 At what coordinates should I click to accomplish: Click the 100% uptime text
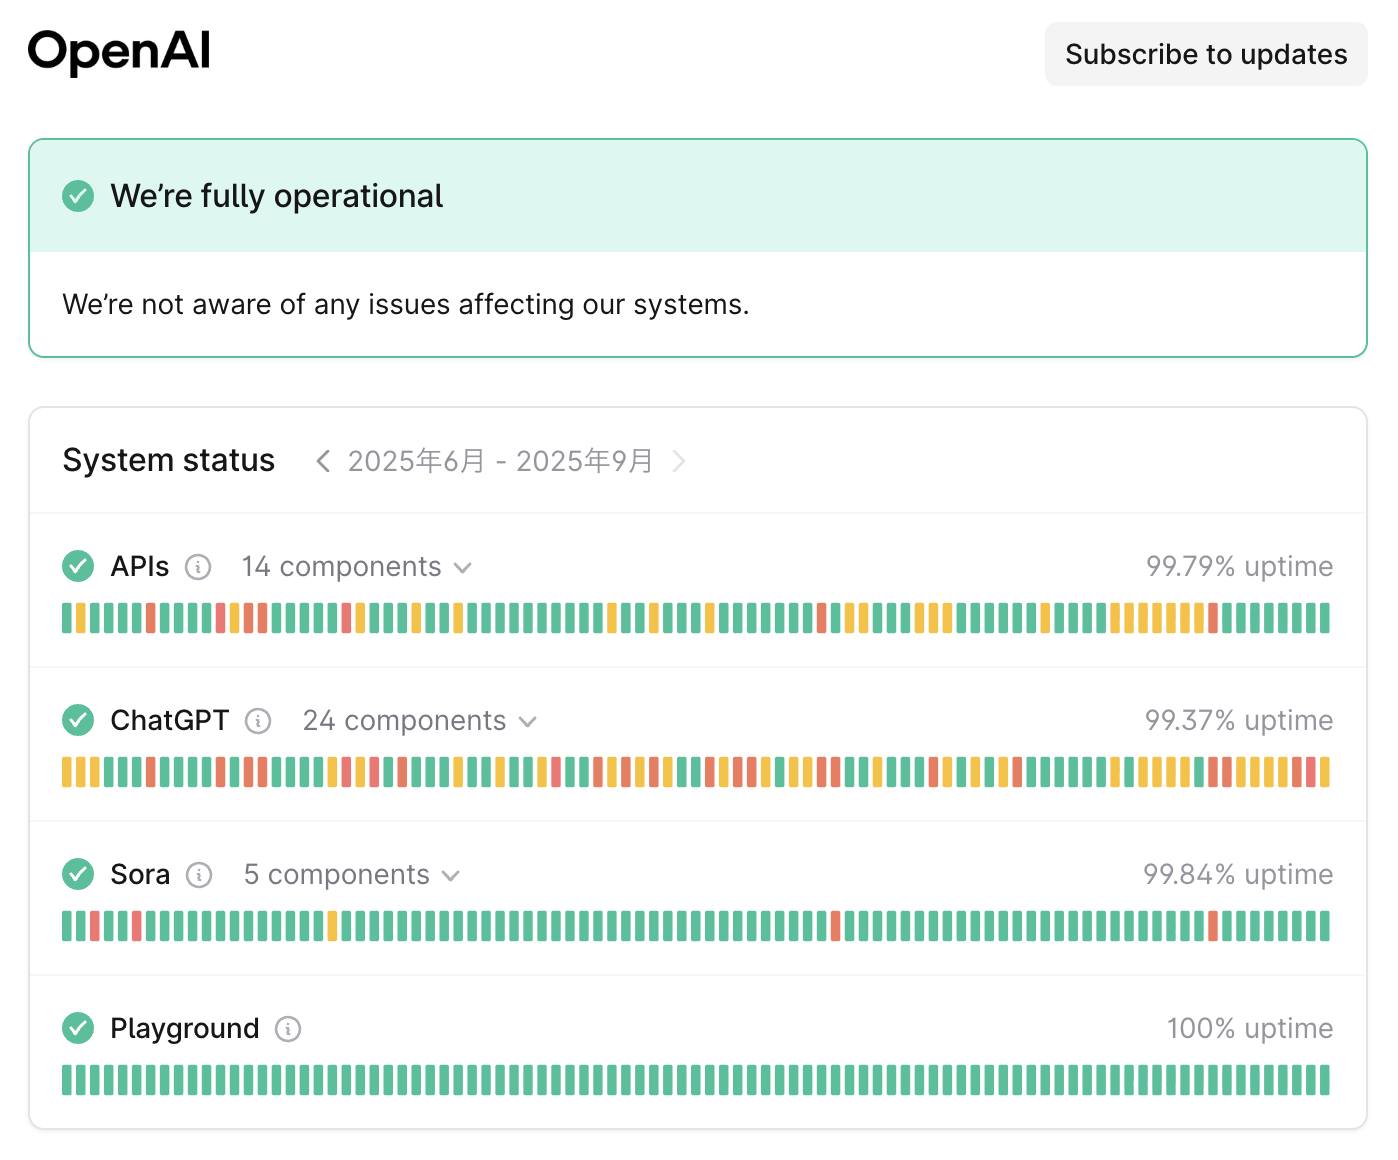[x=1250, y=1028]
